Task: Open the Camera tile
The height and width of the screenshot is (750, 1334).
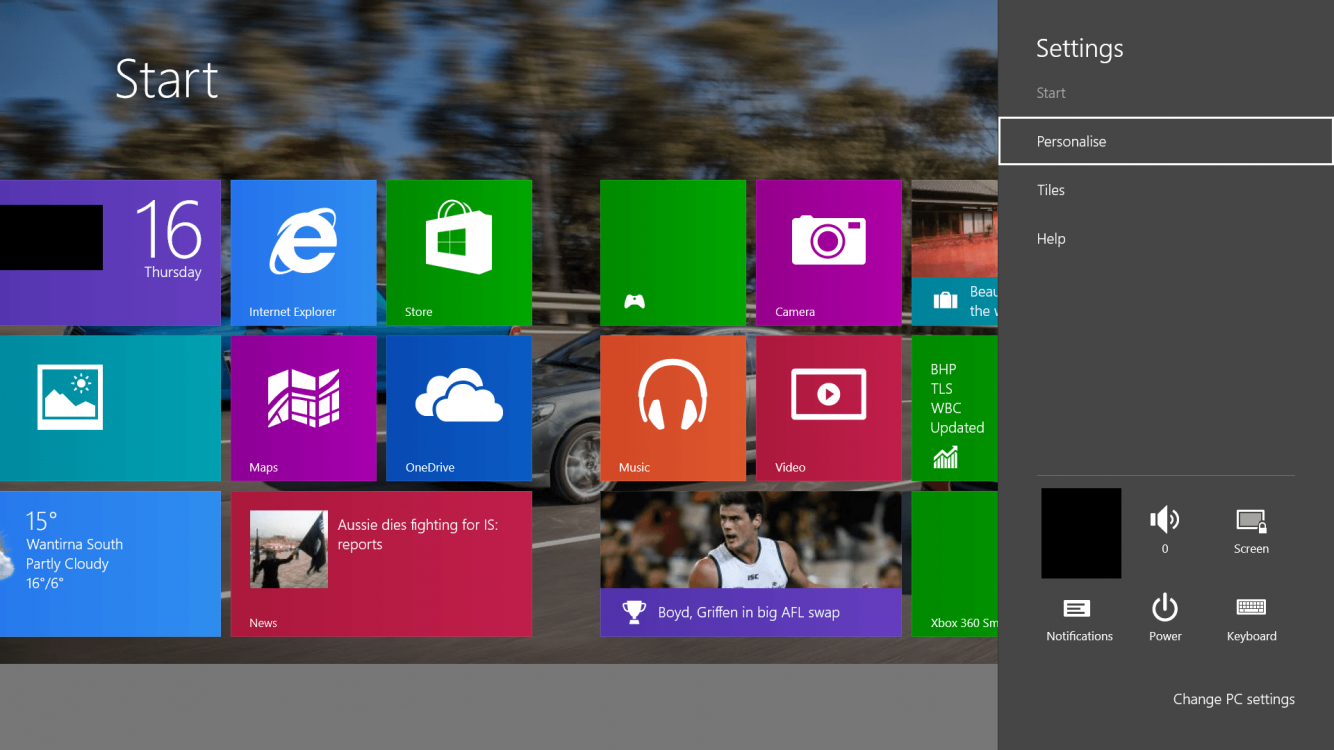Action: [x=829, y=253]
